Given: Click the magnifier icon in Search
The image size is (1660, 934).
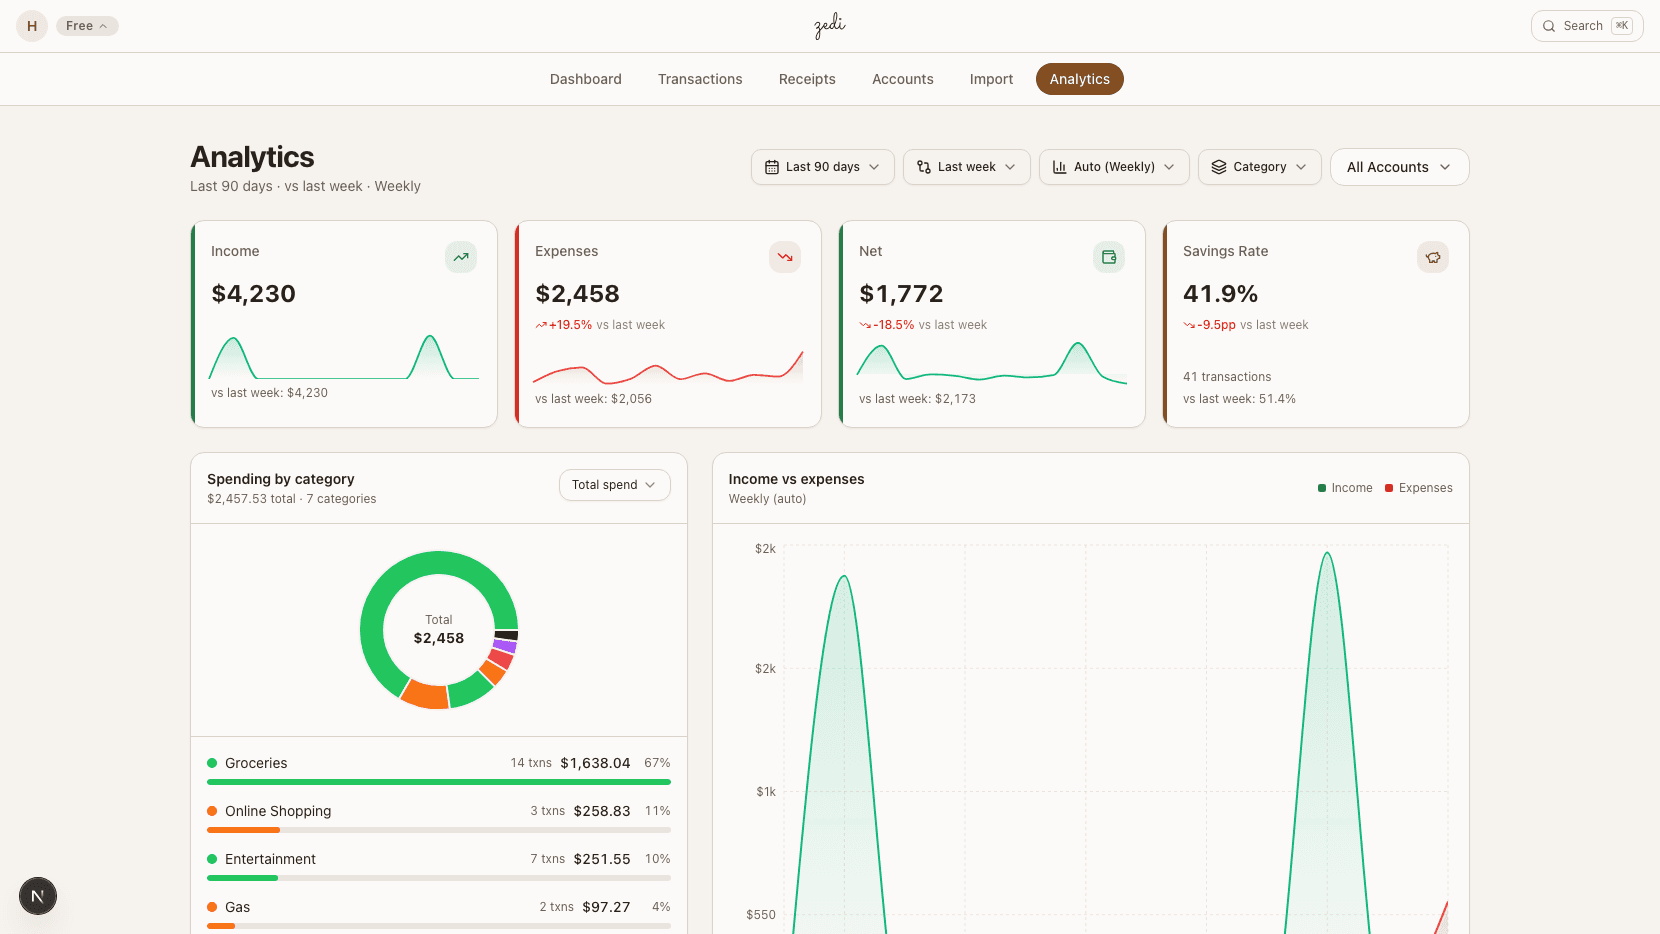Looking at the screenshot, I should (x=1549, y=26).
